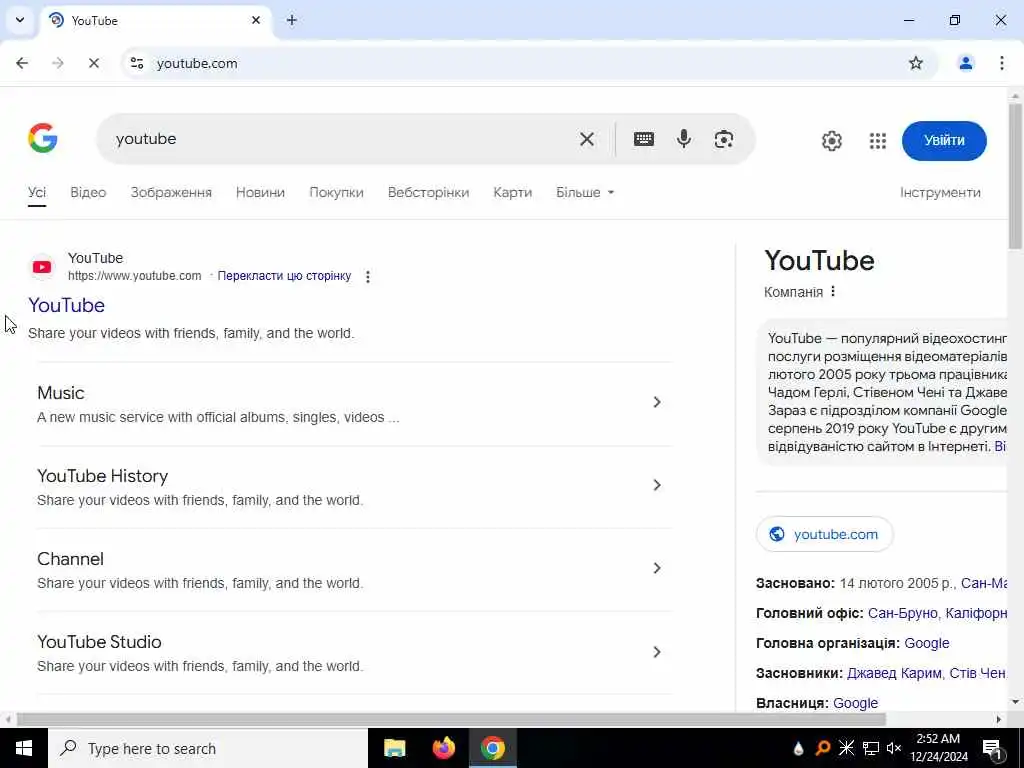Click the YouTube favicon in result

click(42, 266)
